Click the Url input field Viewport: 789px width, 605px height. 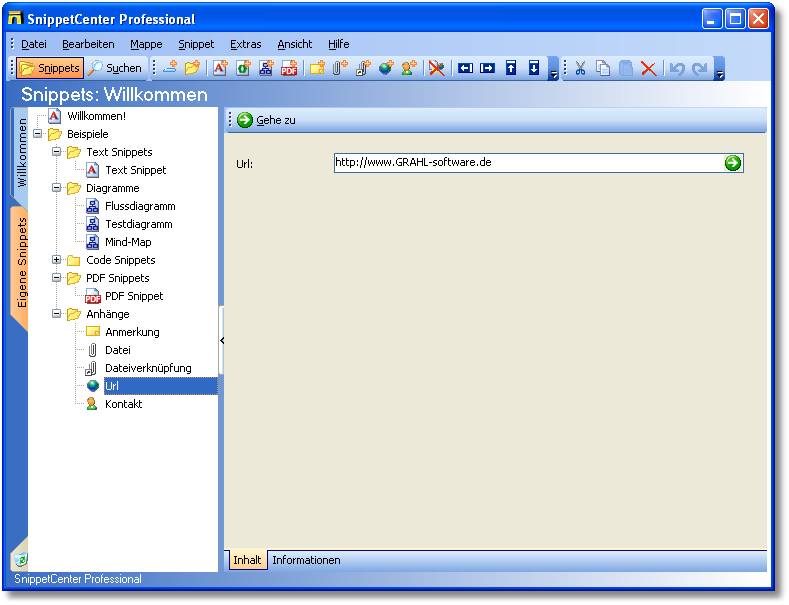point(538,163)
